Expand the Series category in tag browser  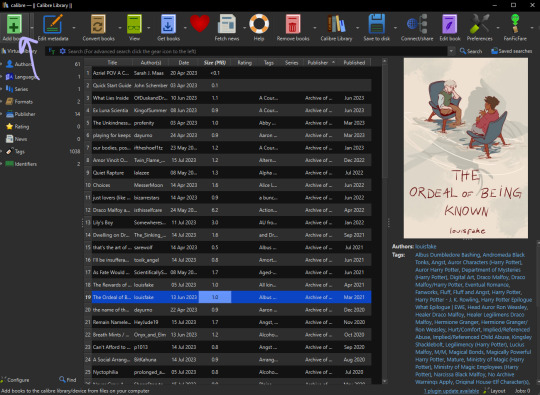coord(2,89)
